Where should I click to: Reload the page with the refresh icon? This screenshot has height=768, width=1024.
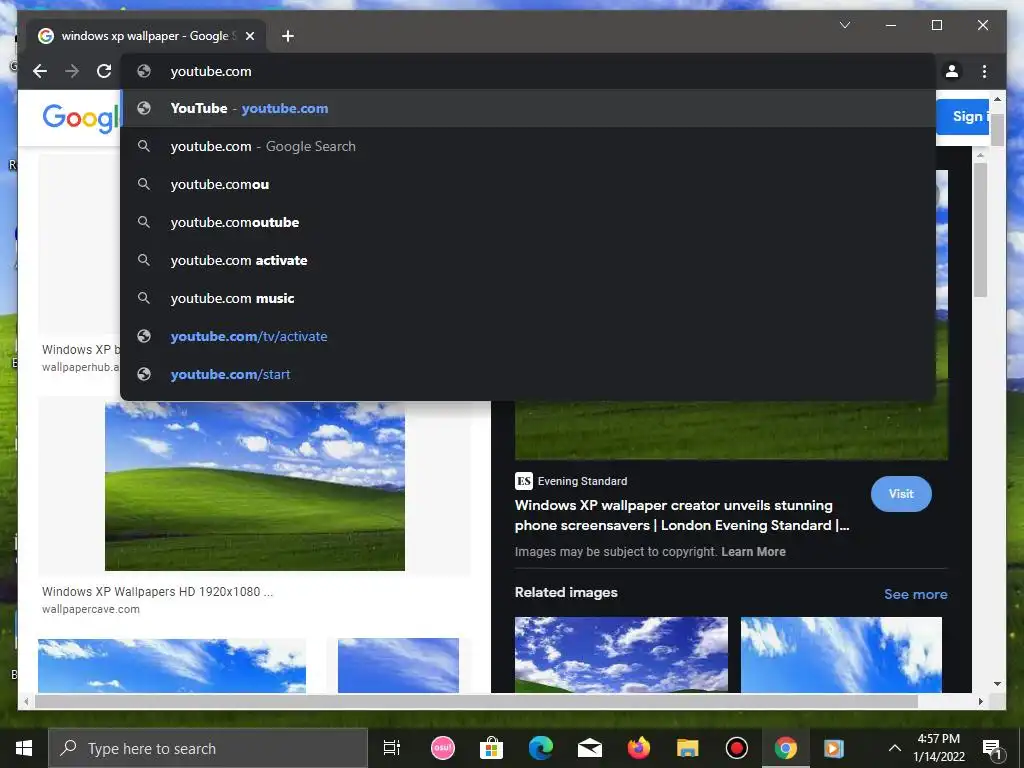(x=104, y=71)
